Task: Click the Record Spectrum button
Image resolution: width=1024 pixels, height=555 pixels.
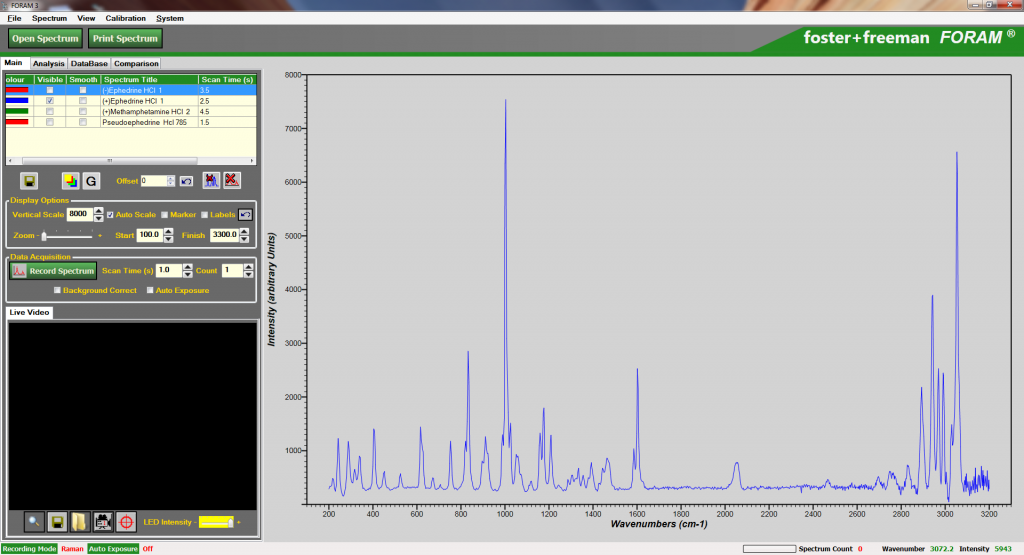Action: coord(54,271)
